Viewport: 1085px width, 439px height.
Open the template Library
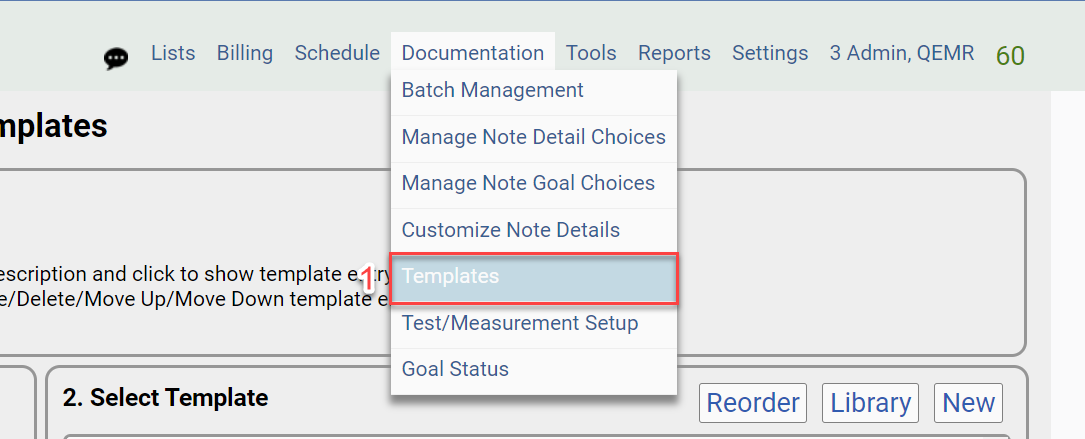tap(871, 403)
